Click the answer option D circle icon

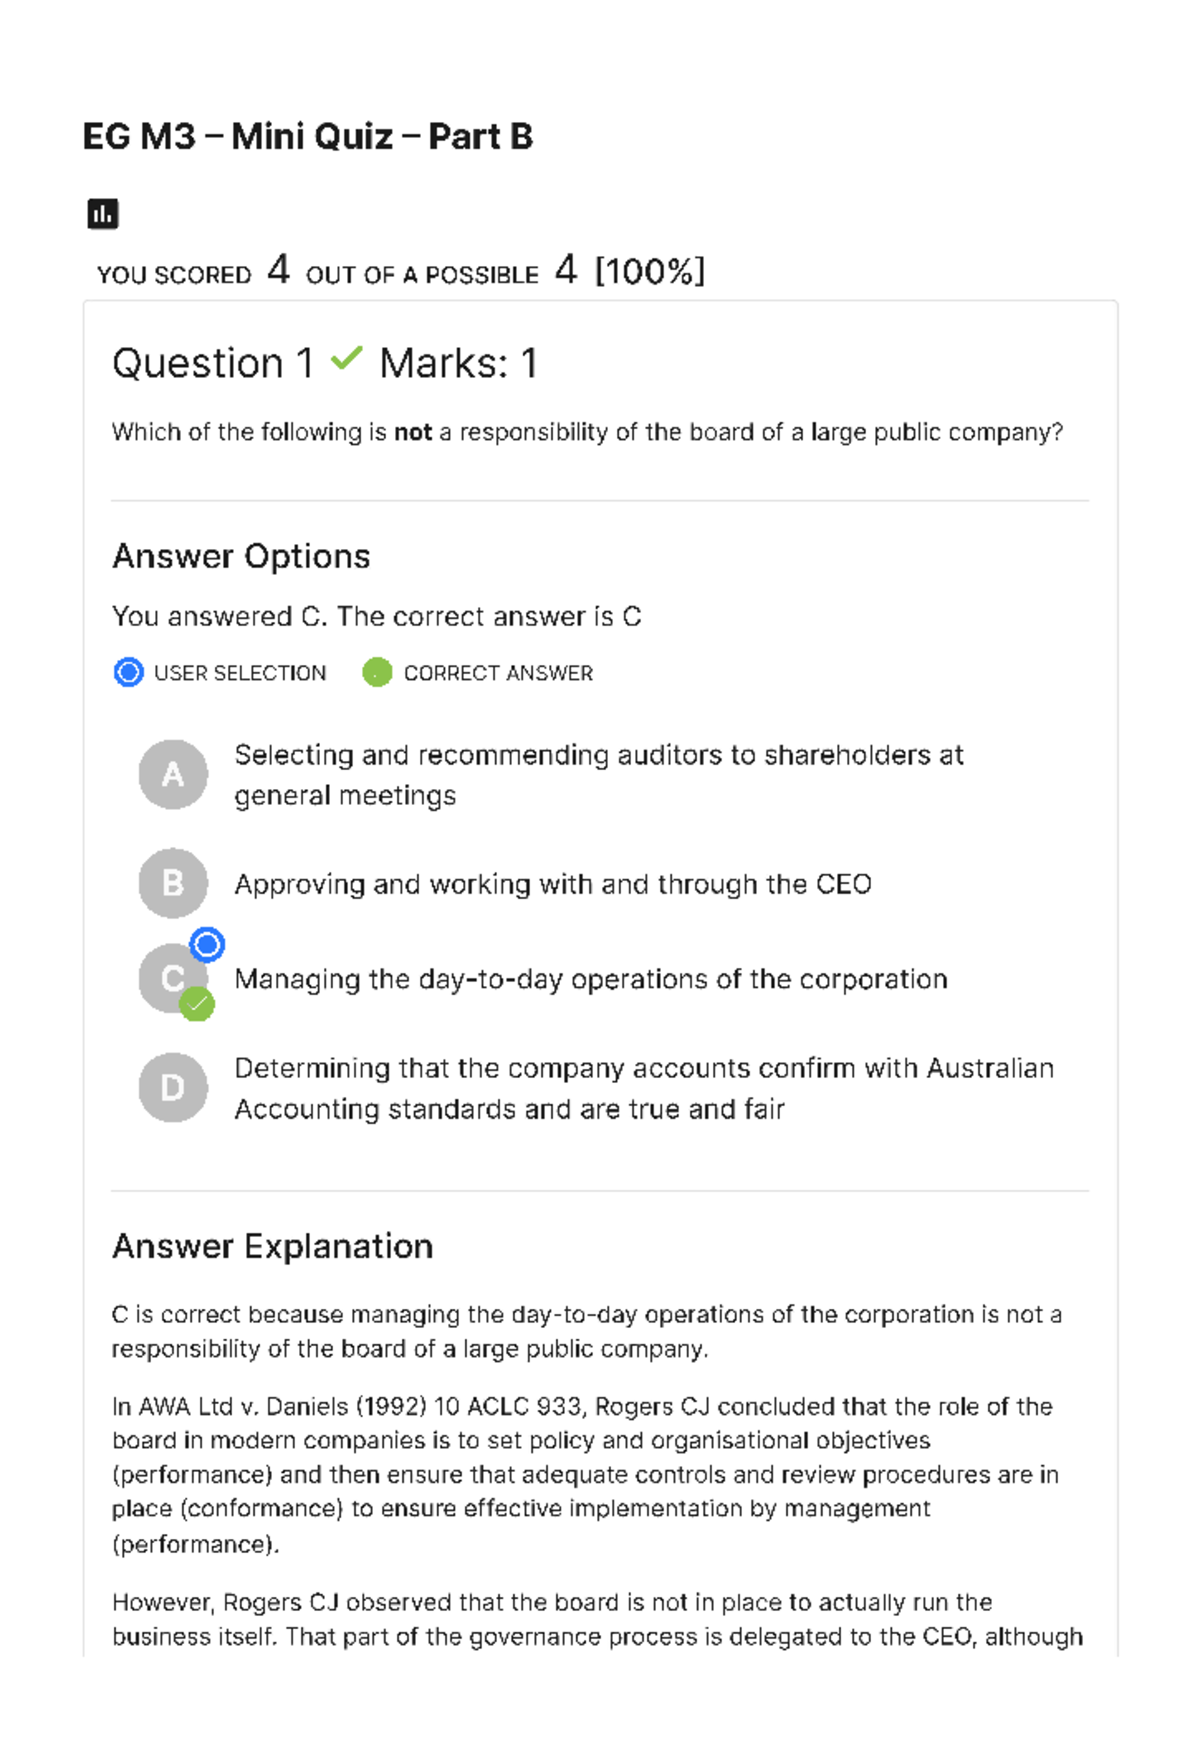click(x=172, y=1086)
